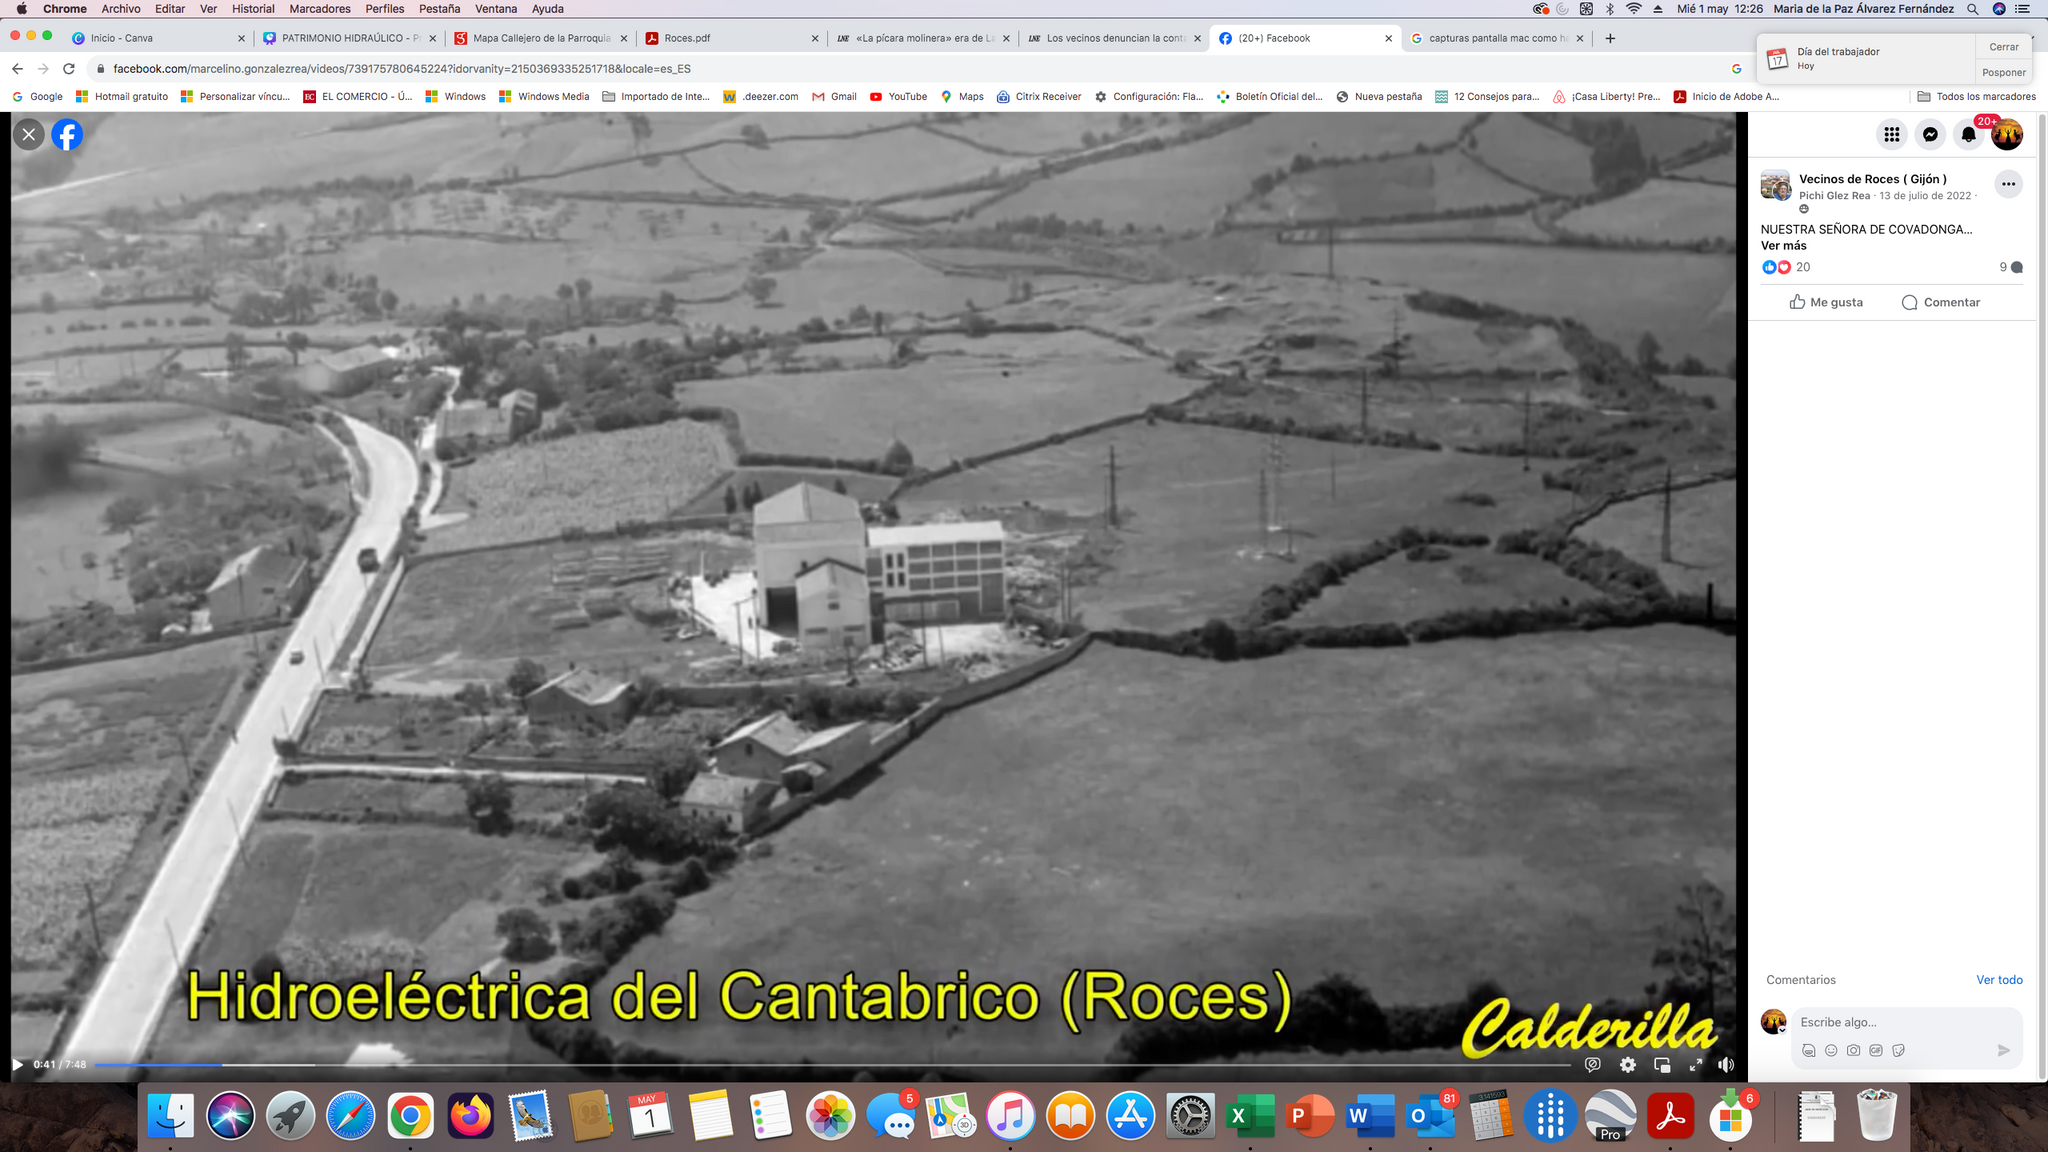This screenshot has height=1152, width=2048.
Task: Mute the video volume
Action: coord(1726,1065)
